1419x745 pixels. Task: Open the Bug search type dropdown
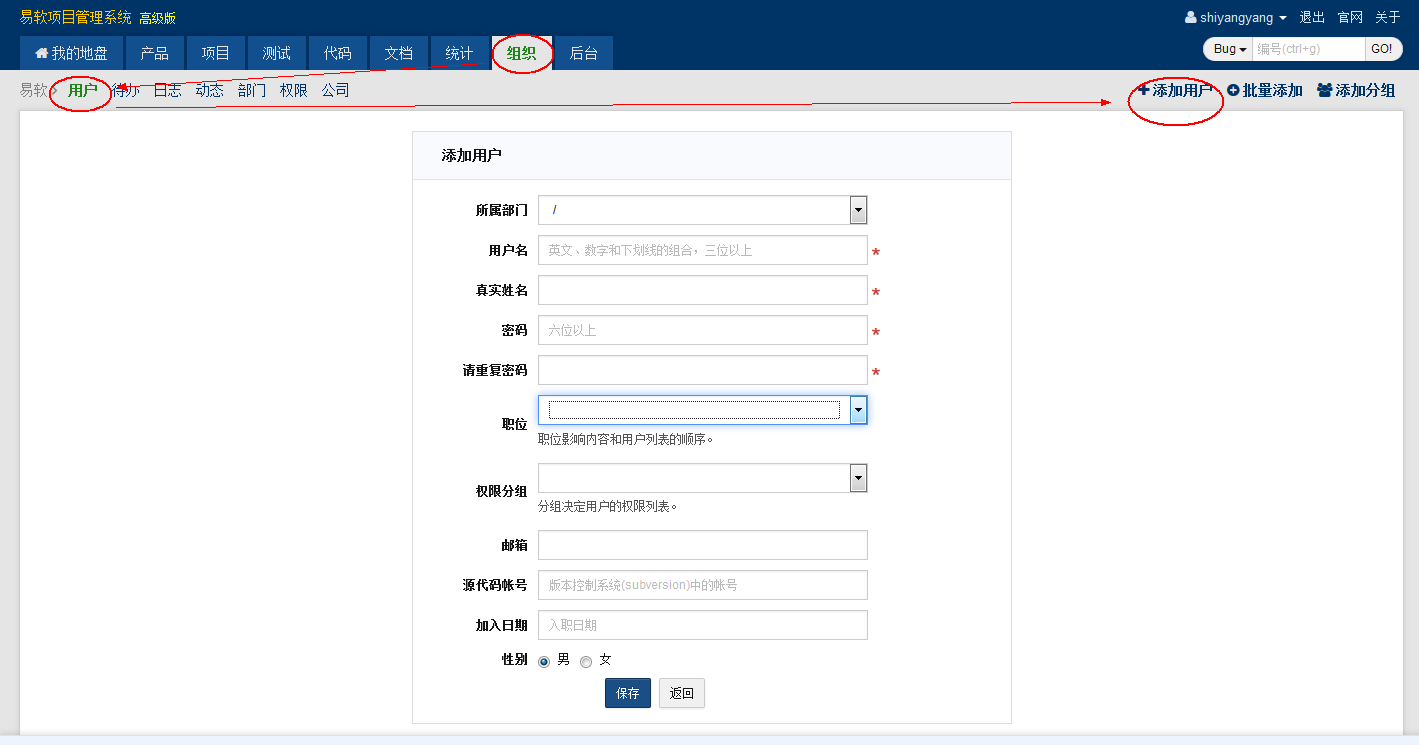[x=1229, y=49]
